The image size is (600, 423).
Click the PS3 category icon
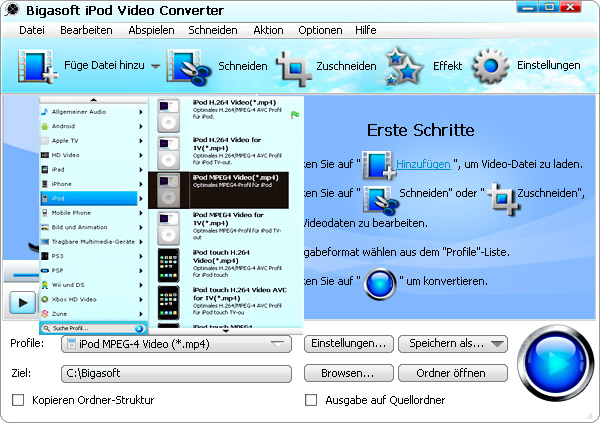[x=45, y=256]
